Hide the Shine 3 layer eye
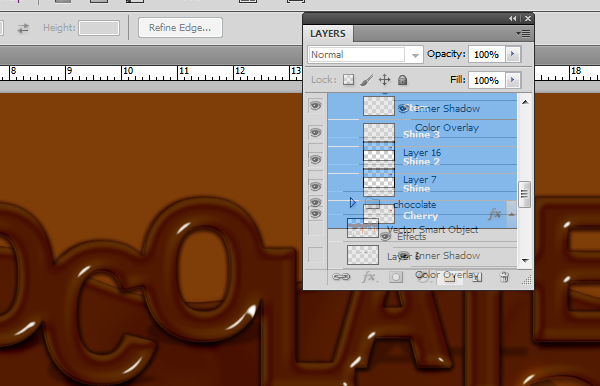The height and width of the screenshot is (386, 600). [315, 133]
